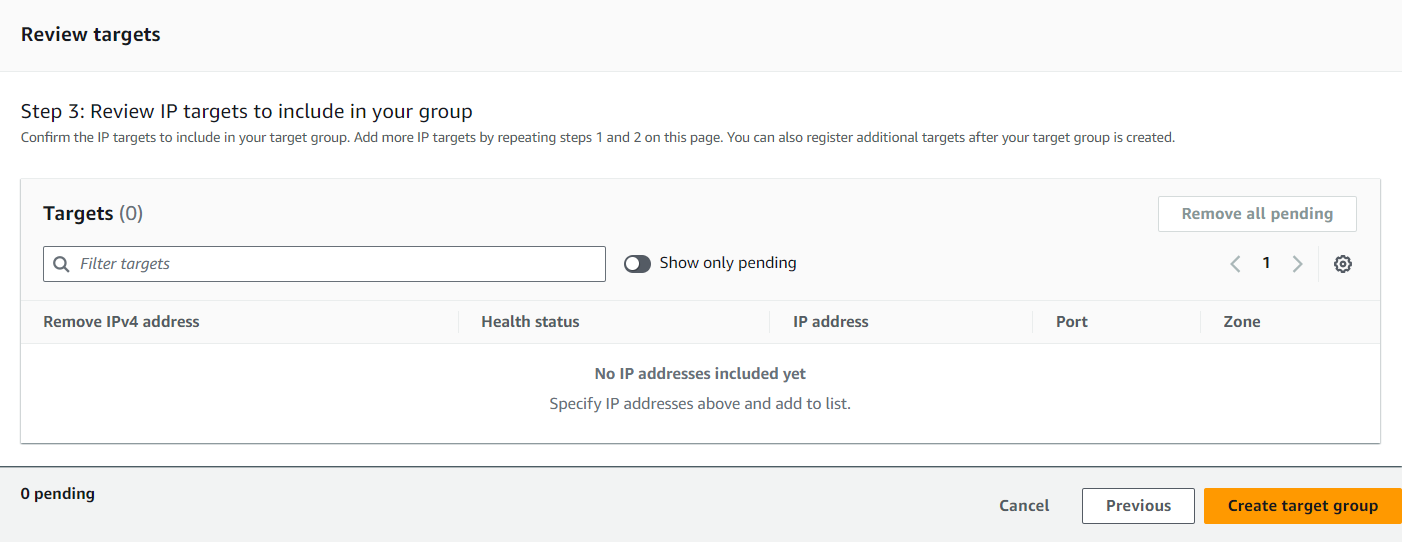Select page number 1 in pagination
Image resolution: width=1402 pixels, height=542 pixels.
pos(1266,264)
